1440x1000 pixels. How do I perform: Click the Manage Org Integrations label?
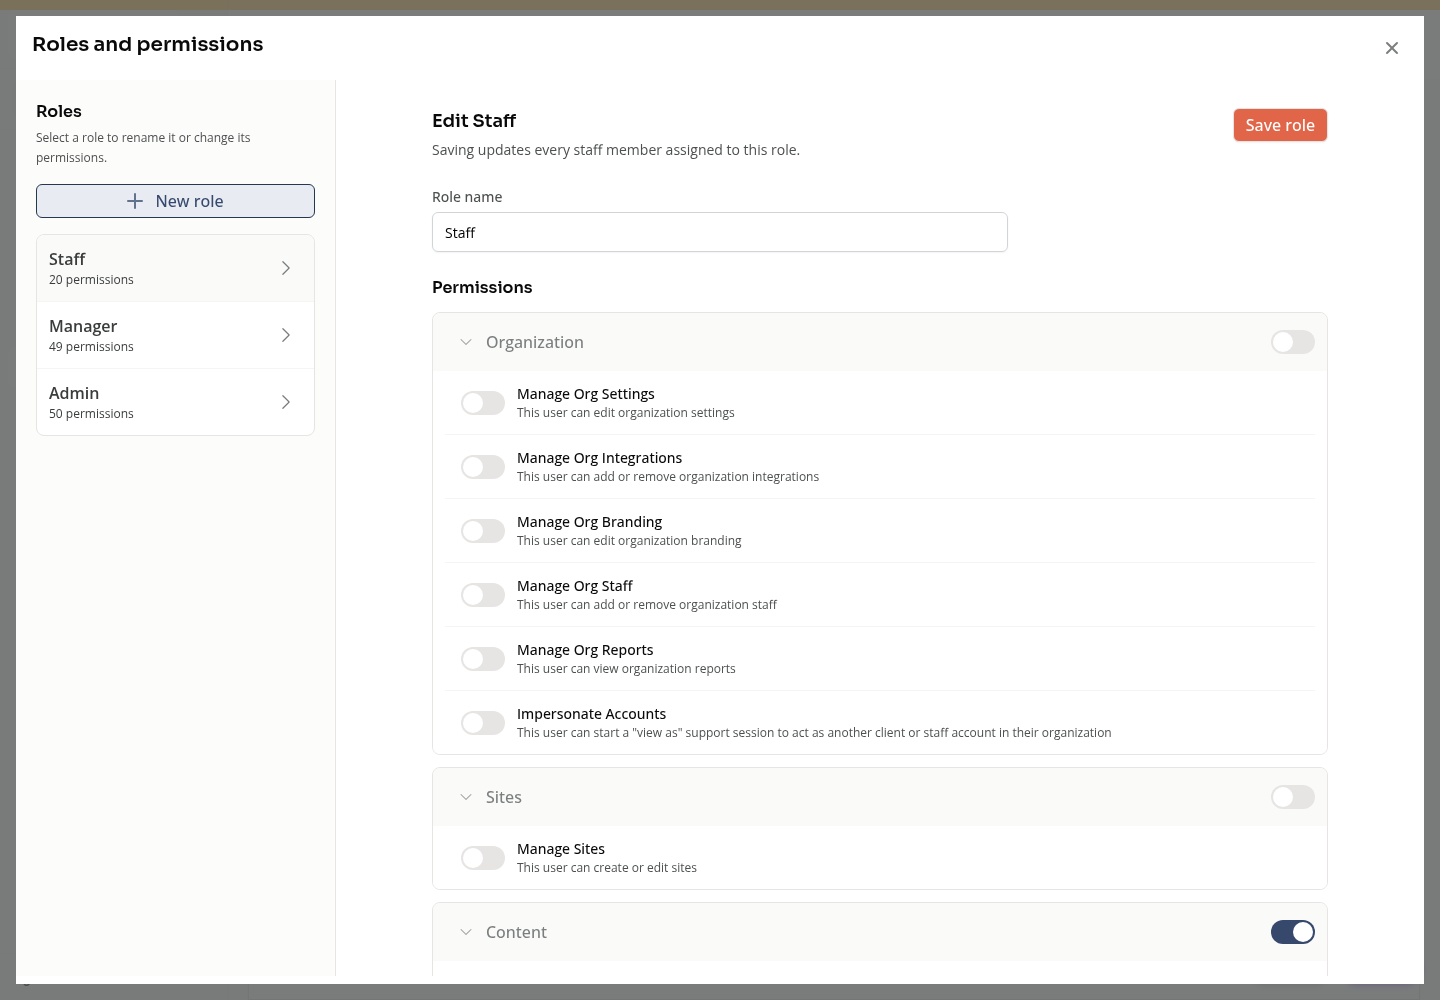click(x=599, y=458)
